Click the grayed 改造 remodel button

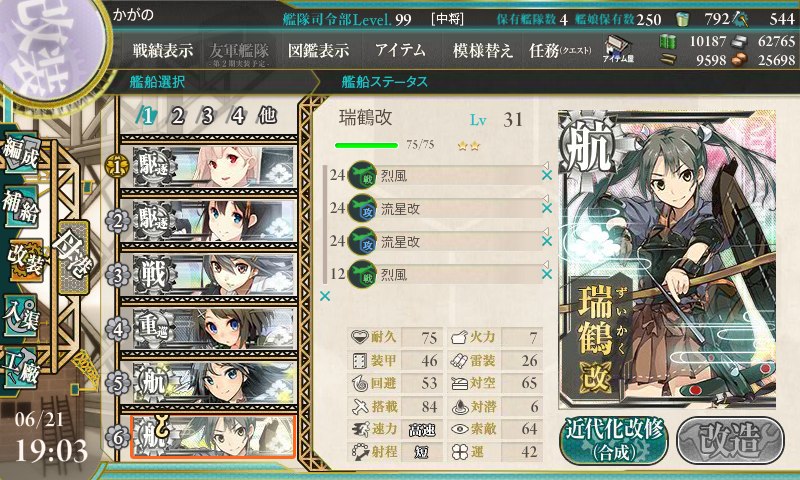(730, 440)
